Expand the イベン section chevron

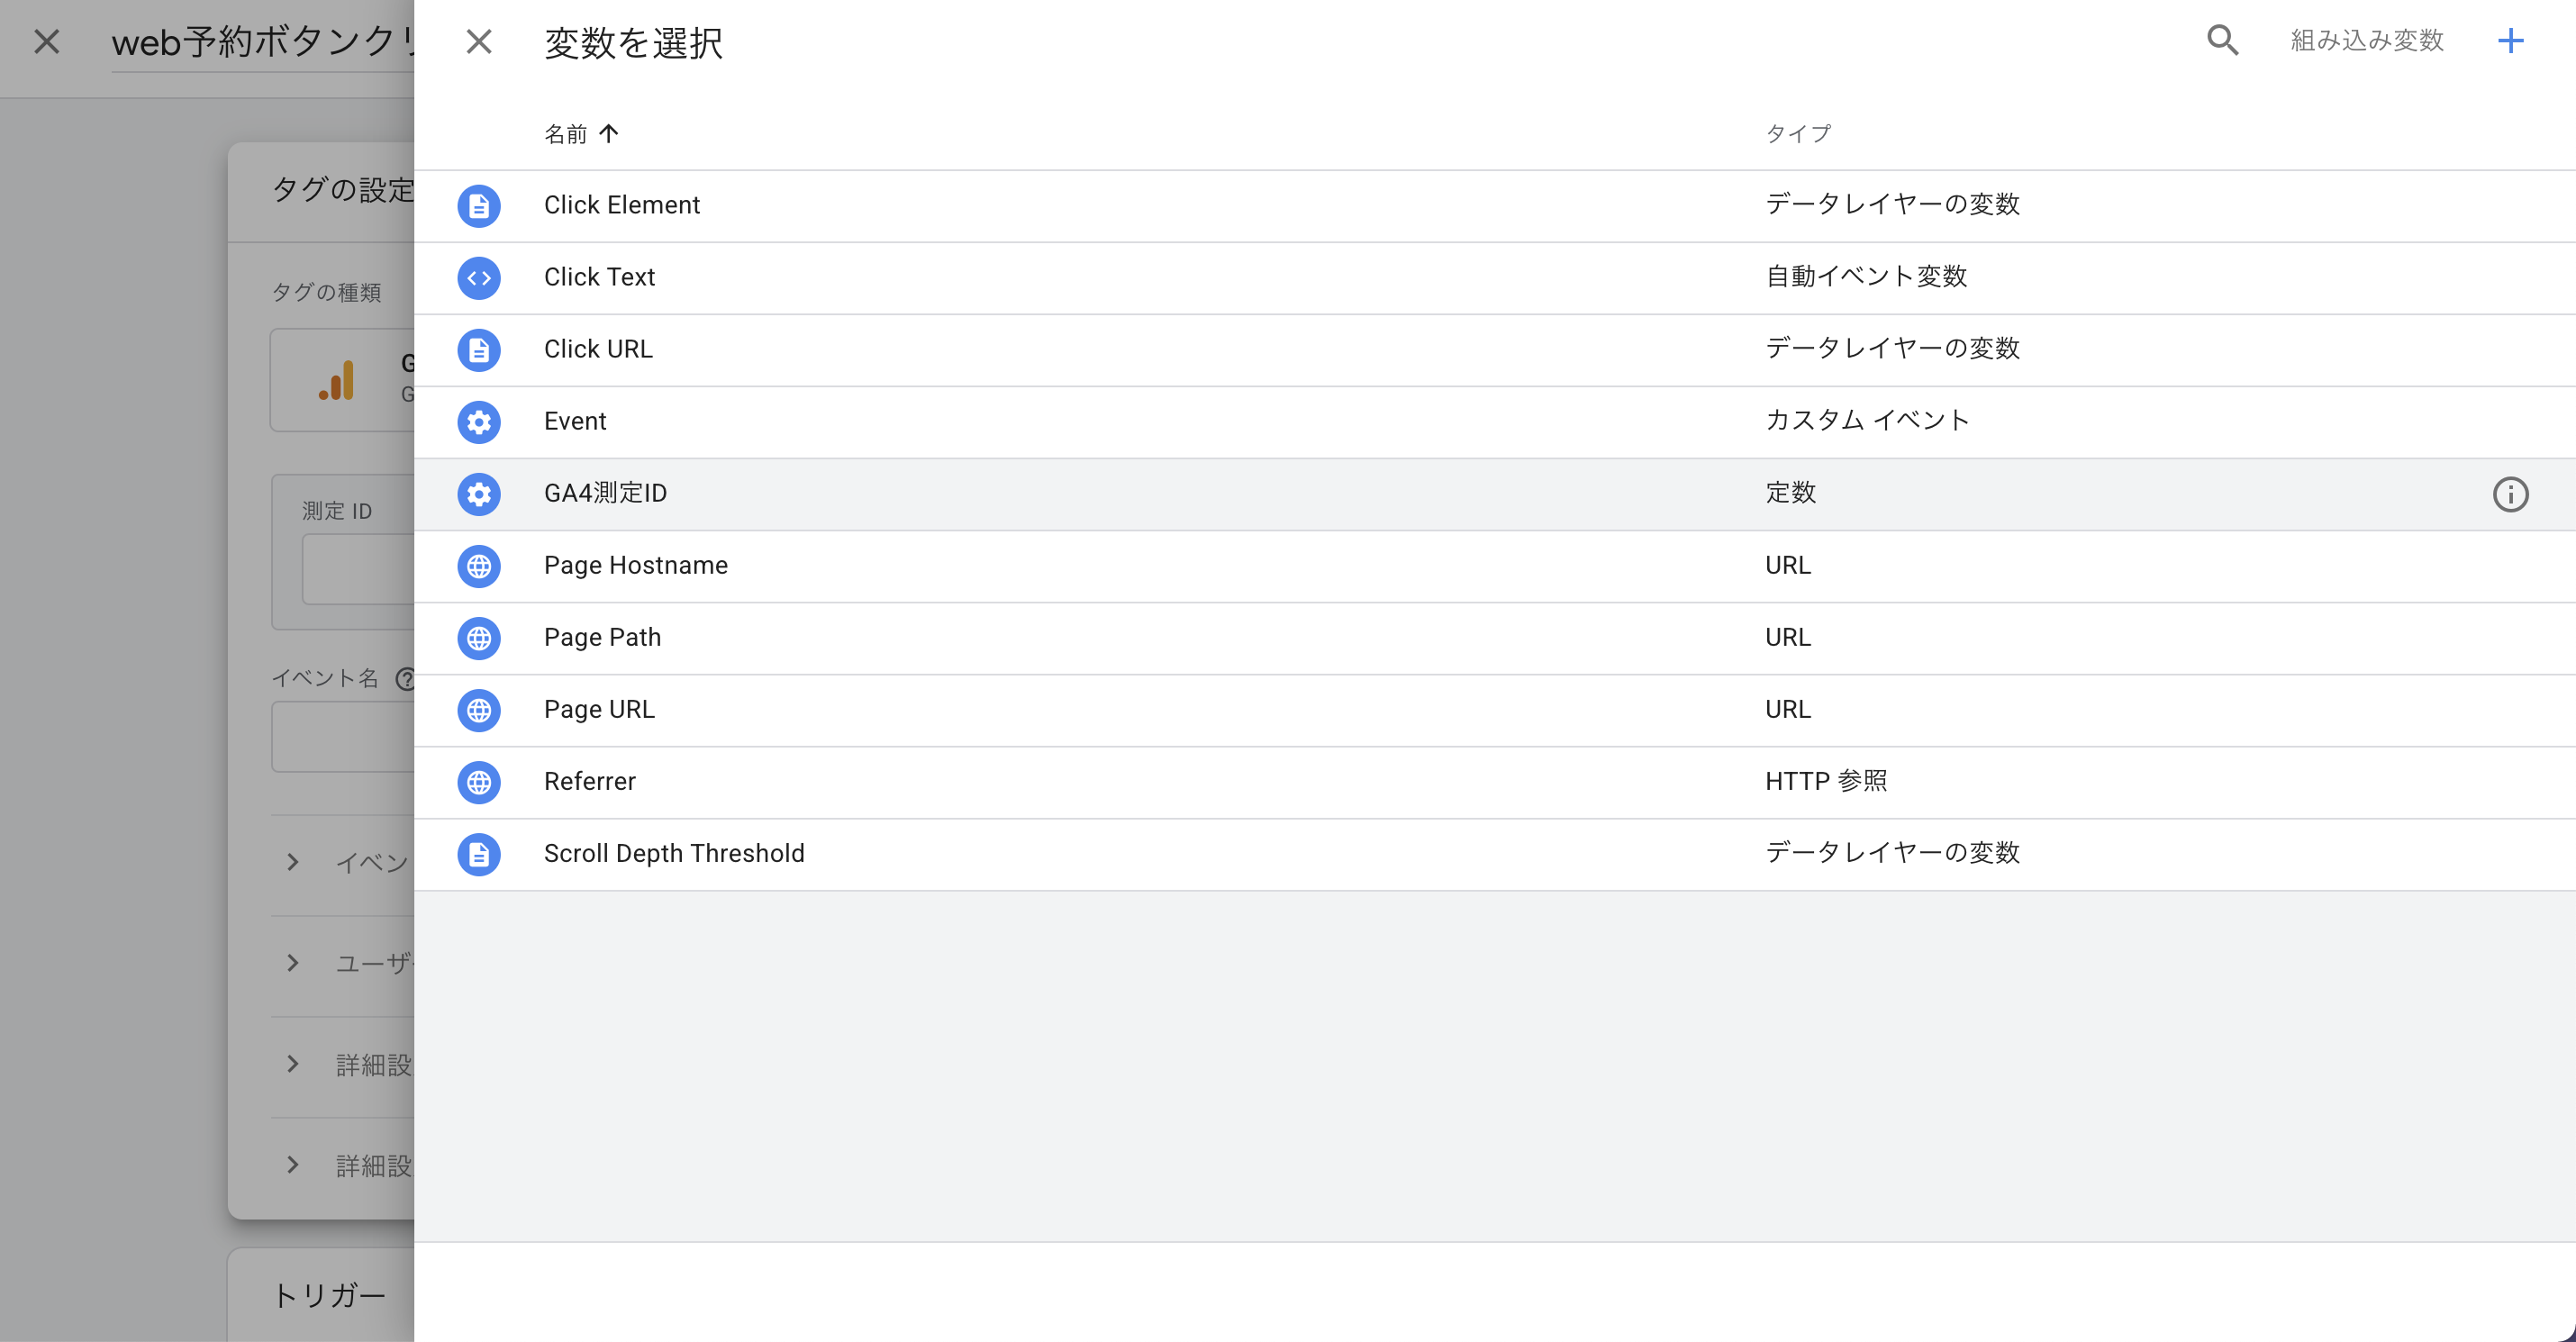click(292, 862)
